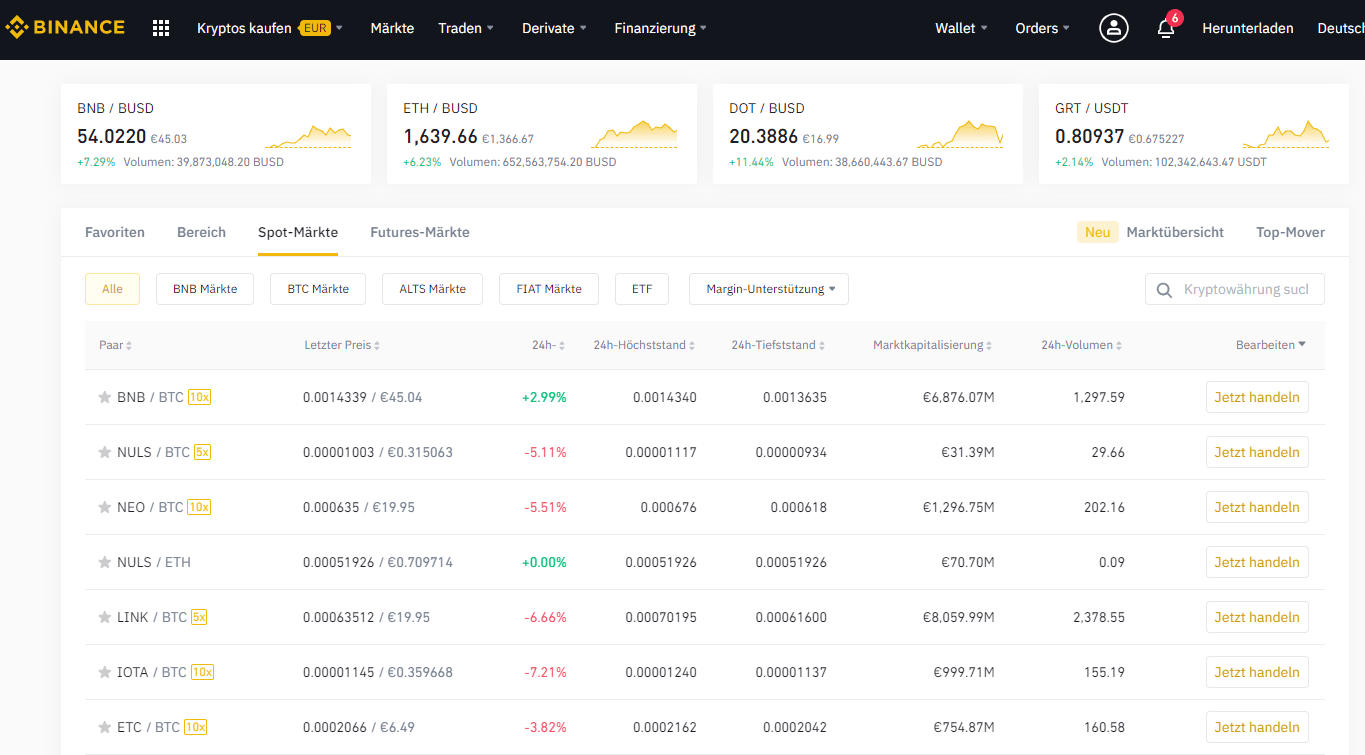Filter by BTC Märkte
The width and height of the screenshot is (1365, 755).
tap(318, 289)
